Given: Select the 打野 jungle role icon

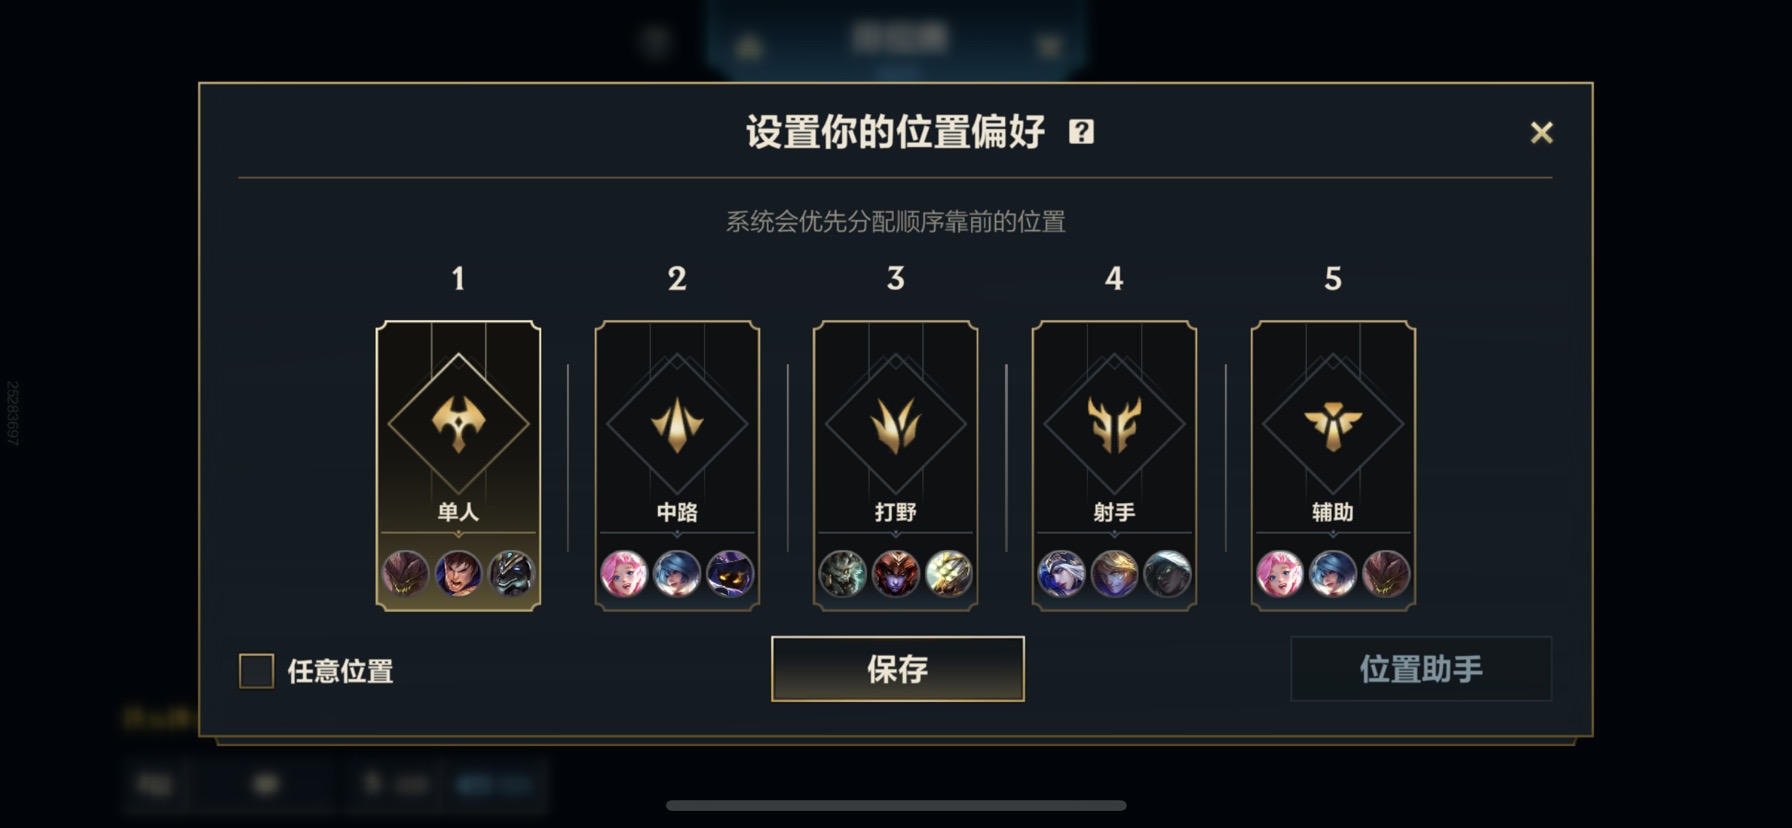Looking at the screenshot, I should (x=895, y=423).
